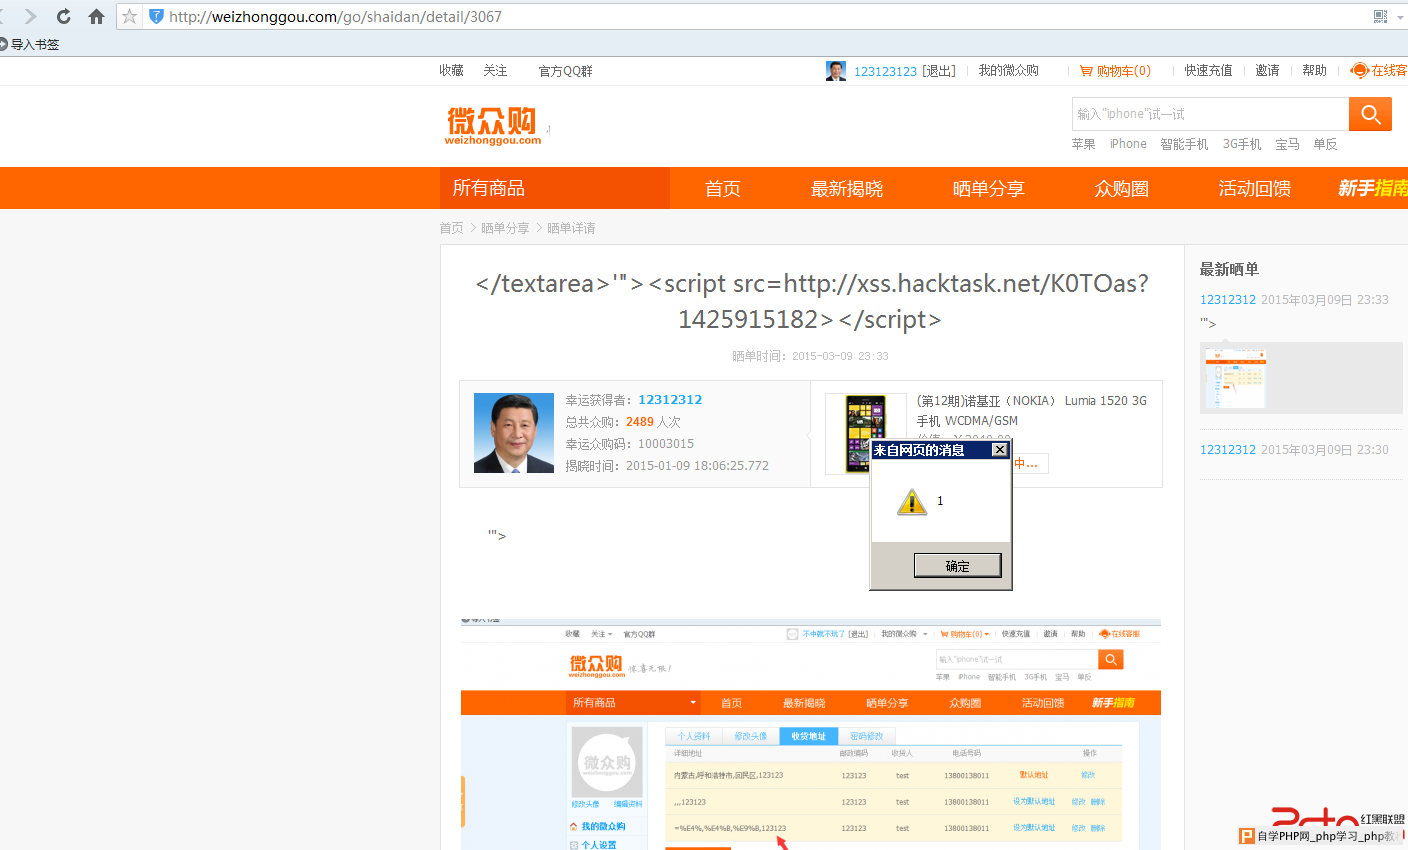Open 在线客服 support chat
The height and width of the screenshot is (850, 1408).
(1379, 71)
